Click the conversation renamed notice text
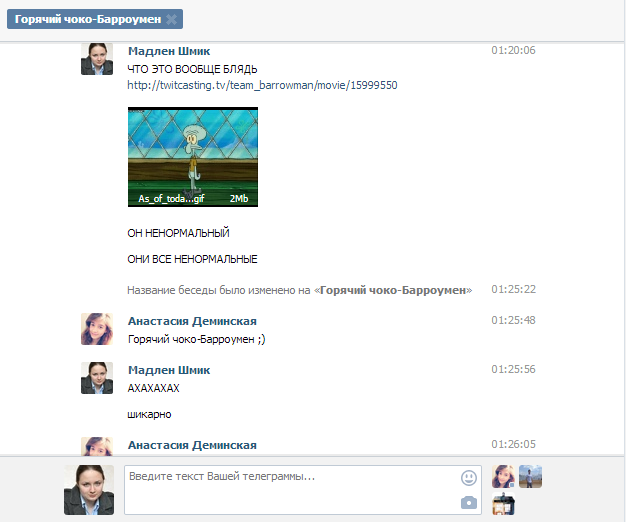 click(x=300, y=290)
